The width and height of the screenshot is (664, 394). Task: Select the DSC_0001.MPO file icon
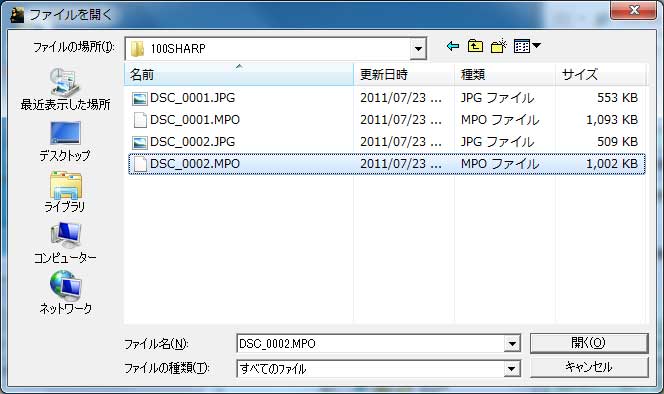pyautogui.click(x=140, y=120)
